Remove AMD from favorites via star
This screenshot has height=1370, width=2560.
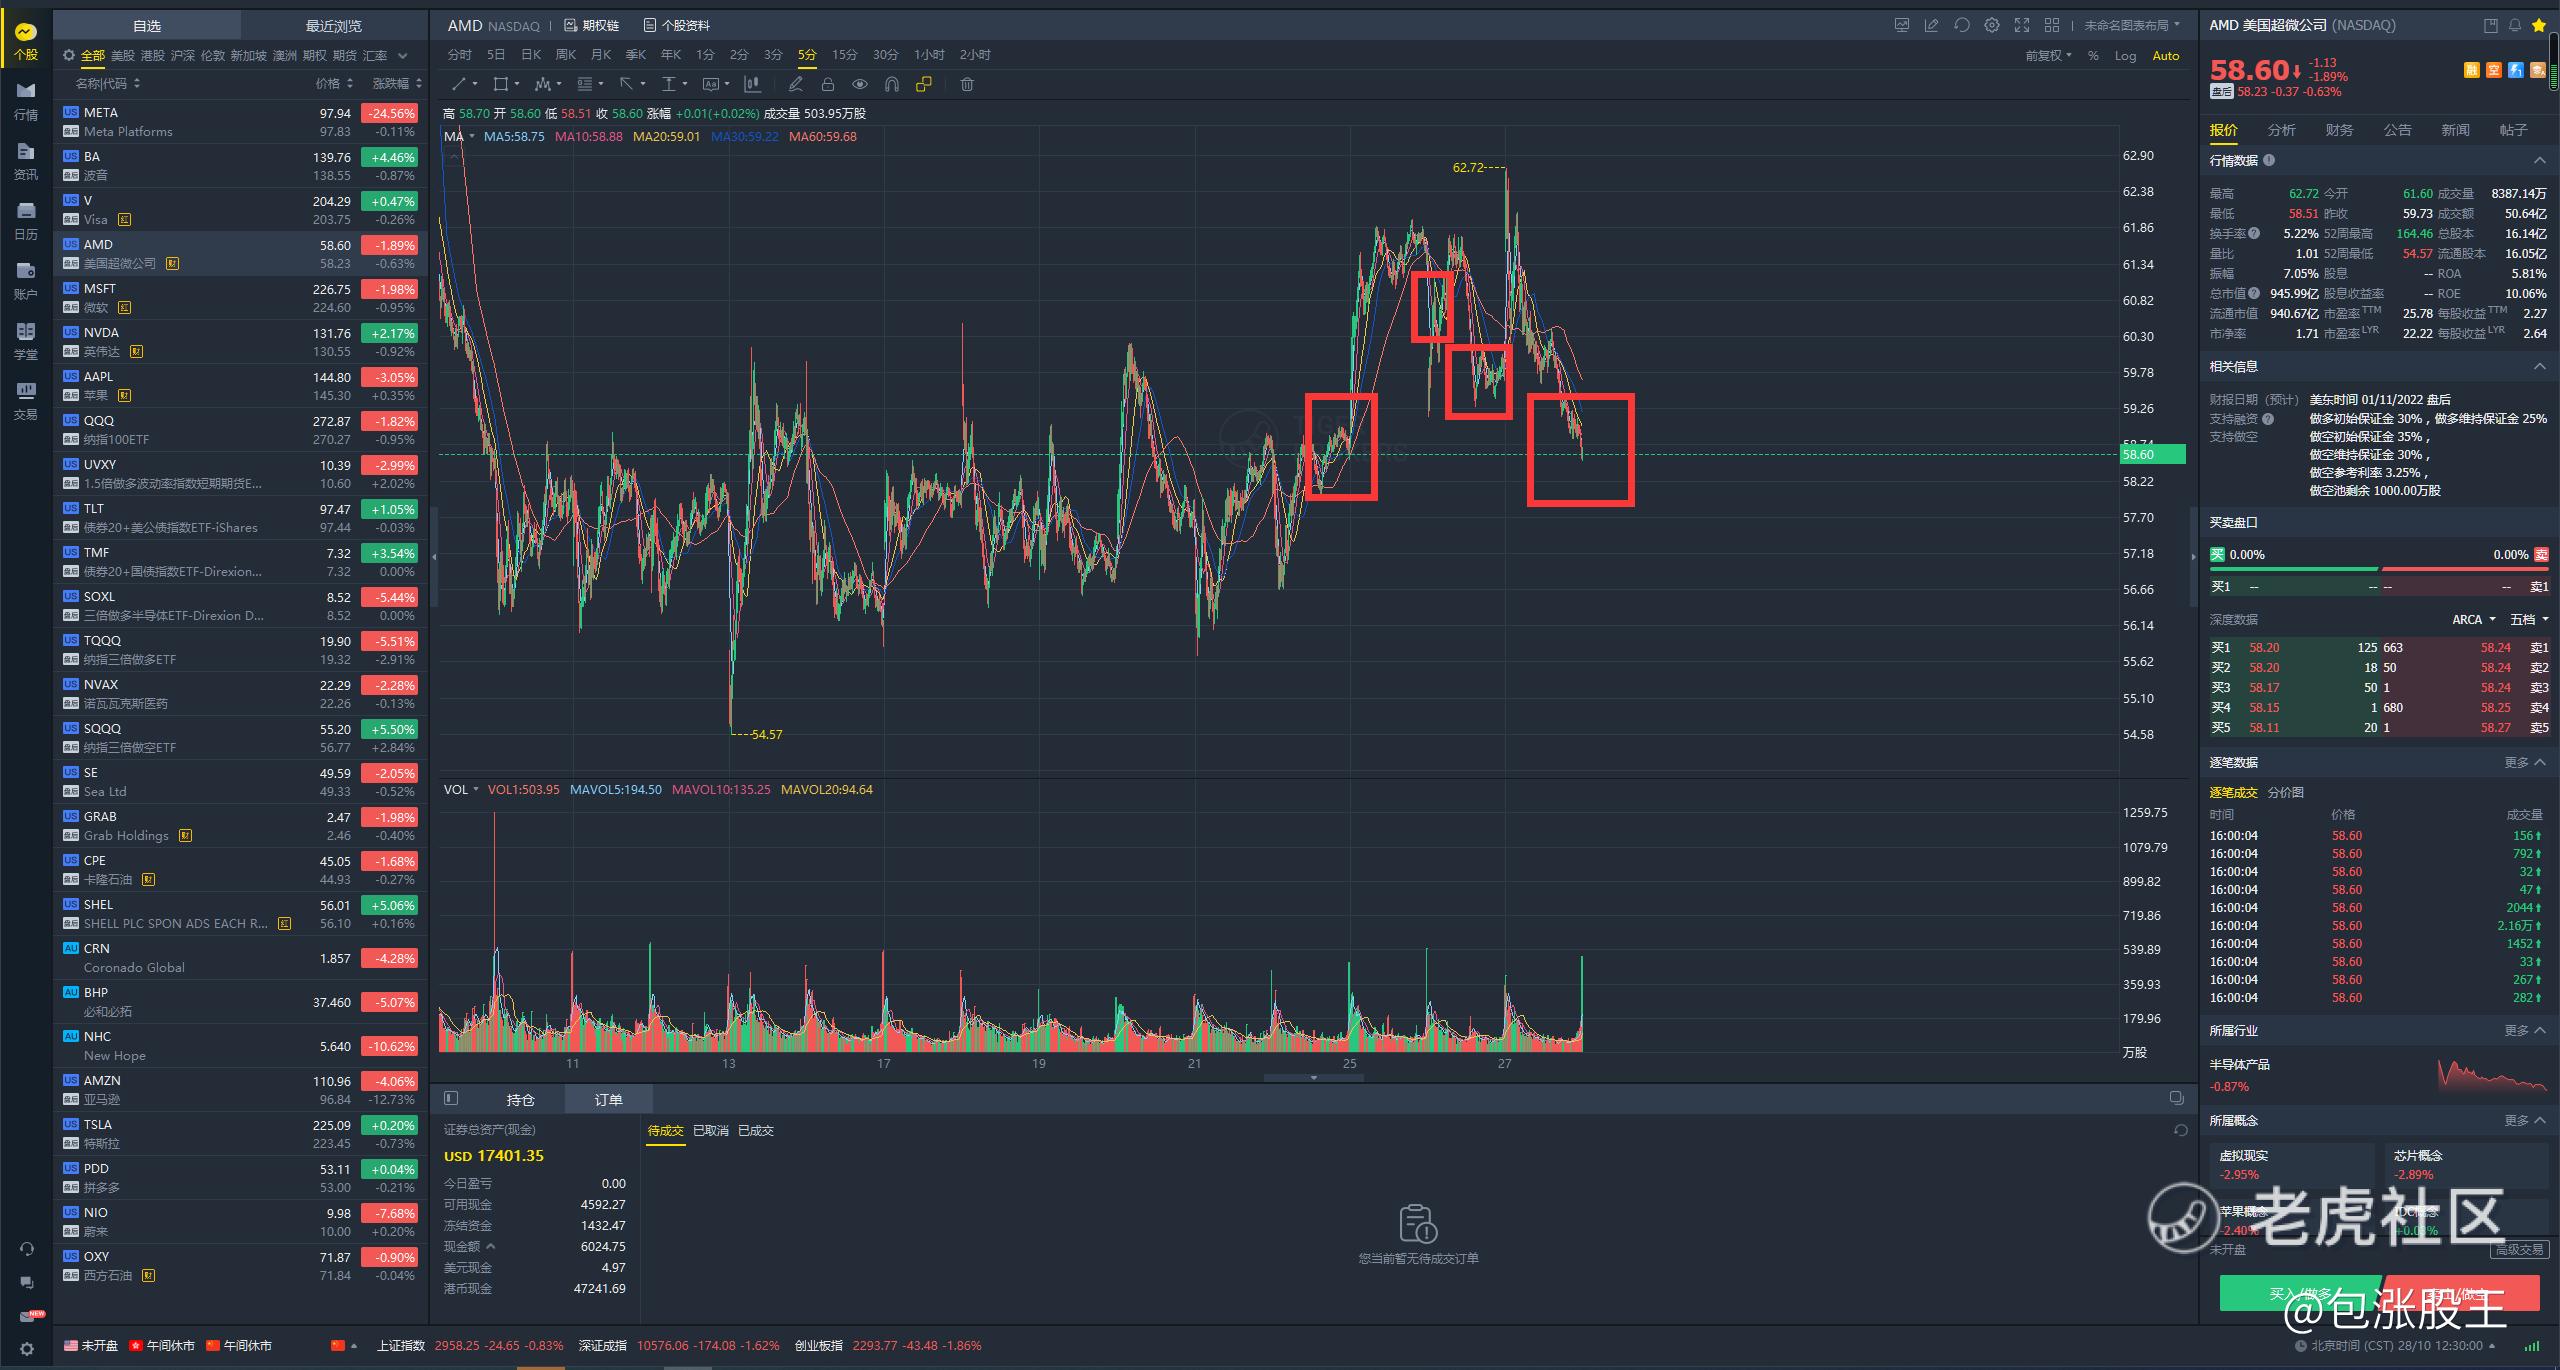(x=2539, y=25)
